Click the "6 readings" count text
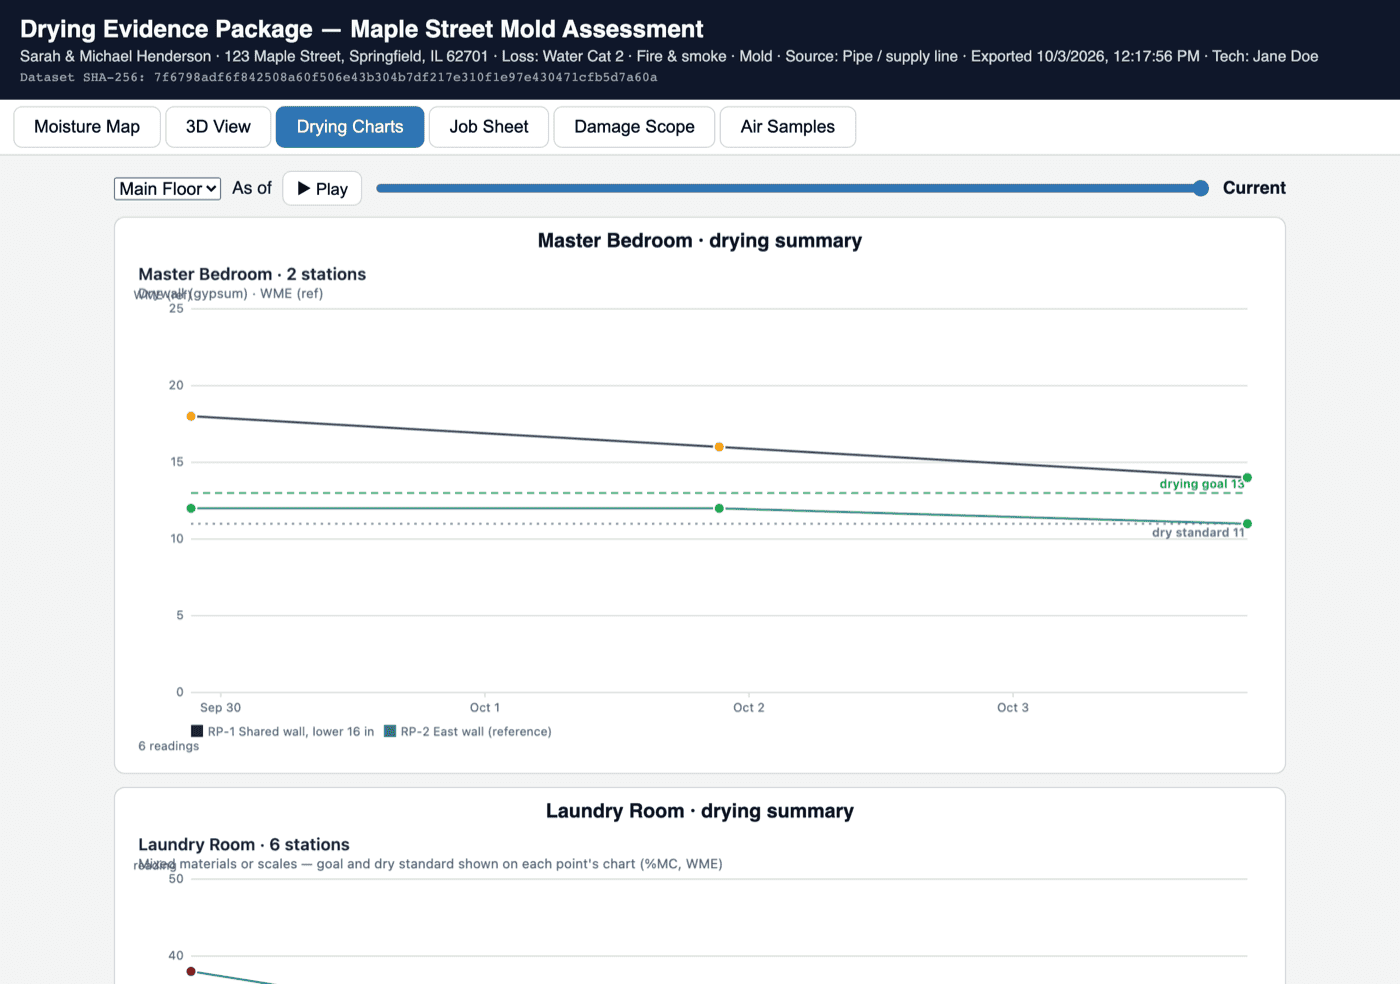 coord(169,746)
